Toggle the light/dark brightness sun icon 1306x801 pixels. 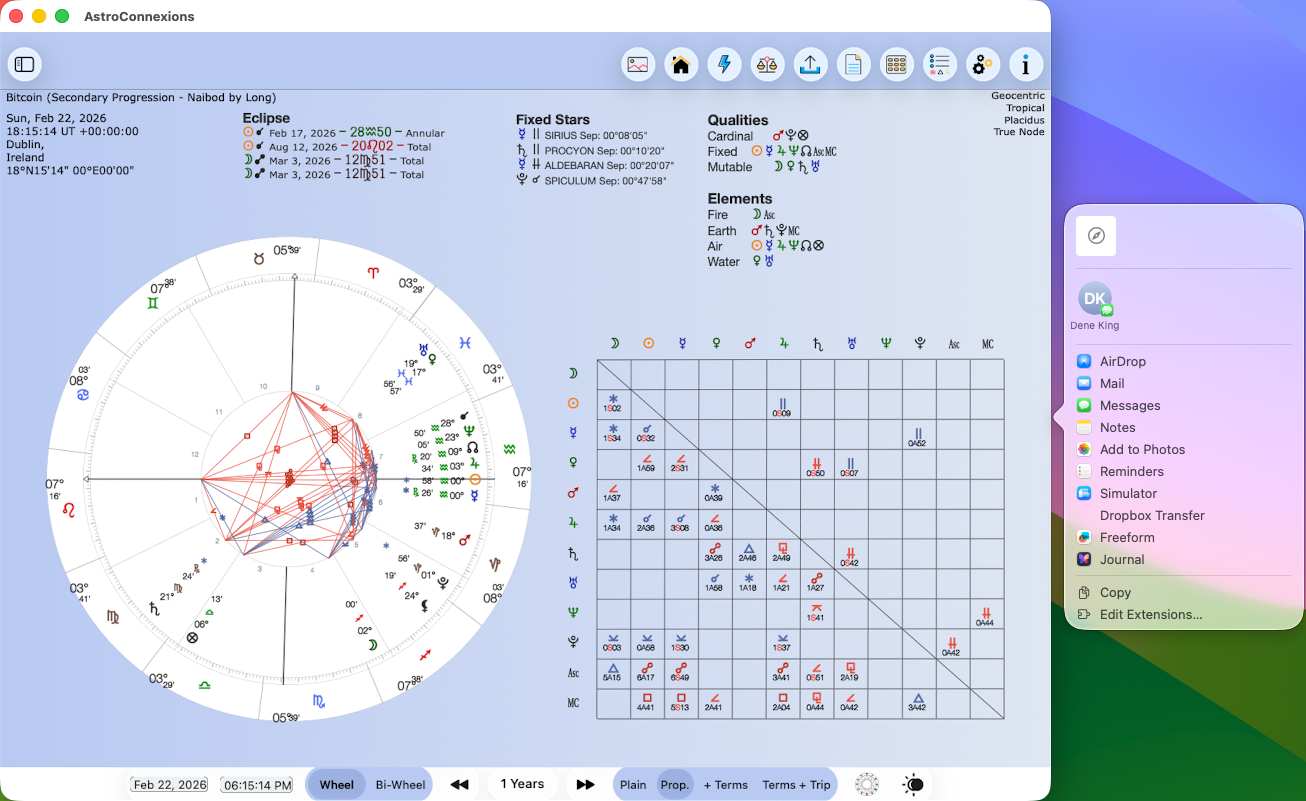coord(913,785)
